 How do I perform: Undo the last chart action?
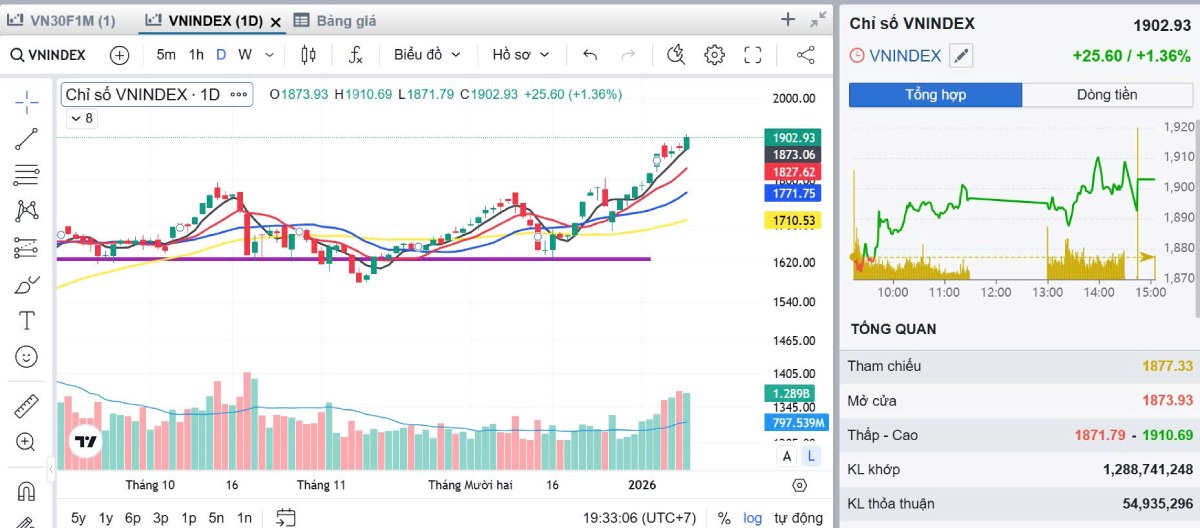coord(590,55)
